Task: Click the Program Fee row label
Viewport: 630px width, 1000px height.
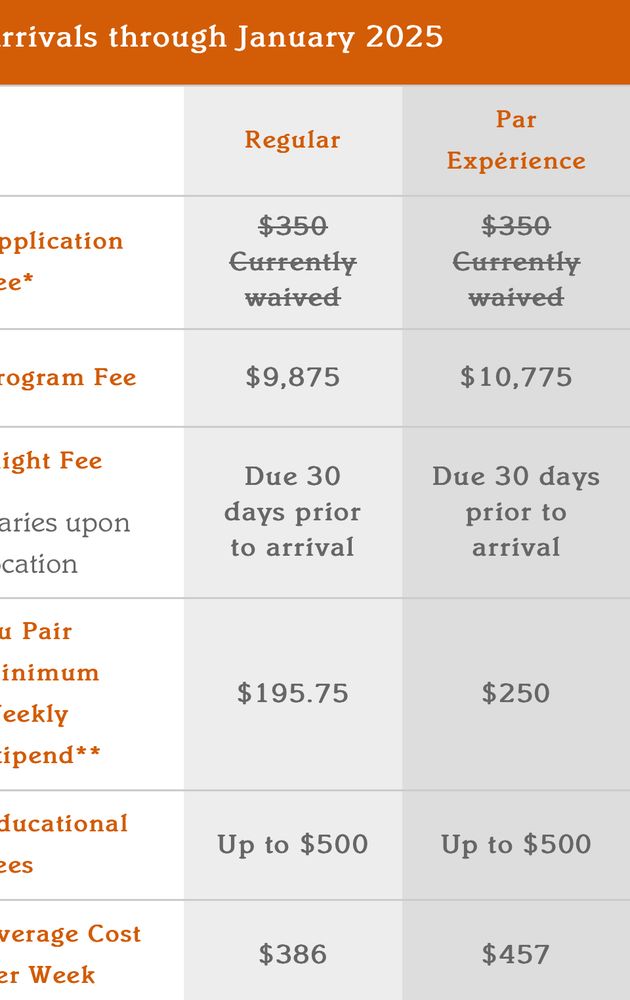Action: tap(68, 378)
